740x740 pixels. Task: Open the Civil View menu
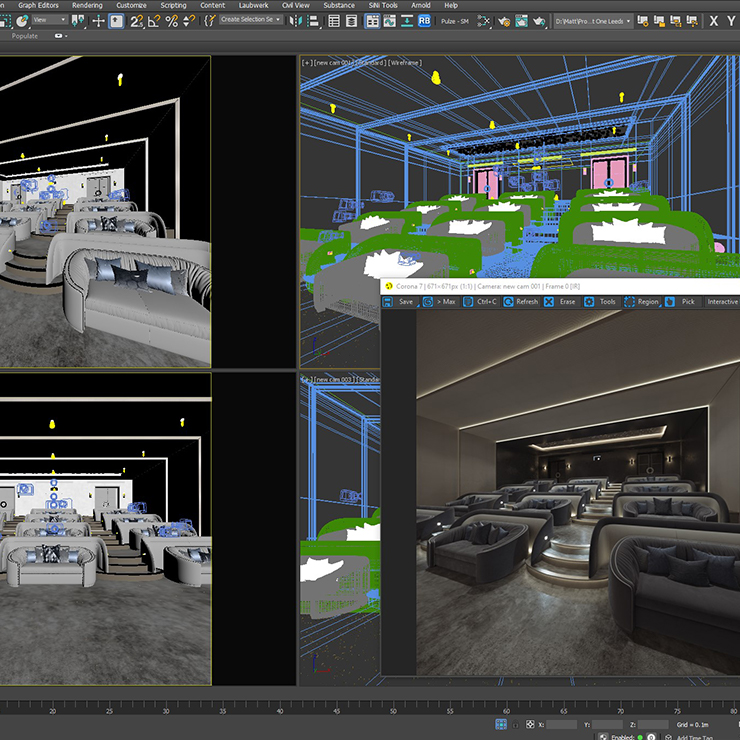coord(296,5)
